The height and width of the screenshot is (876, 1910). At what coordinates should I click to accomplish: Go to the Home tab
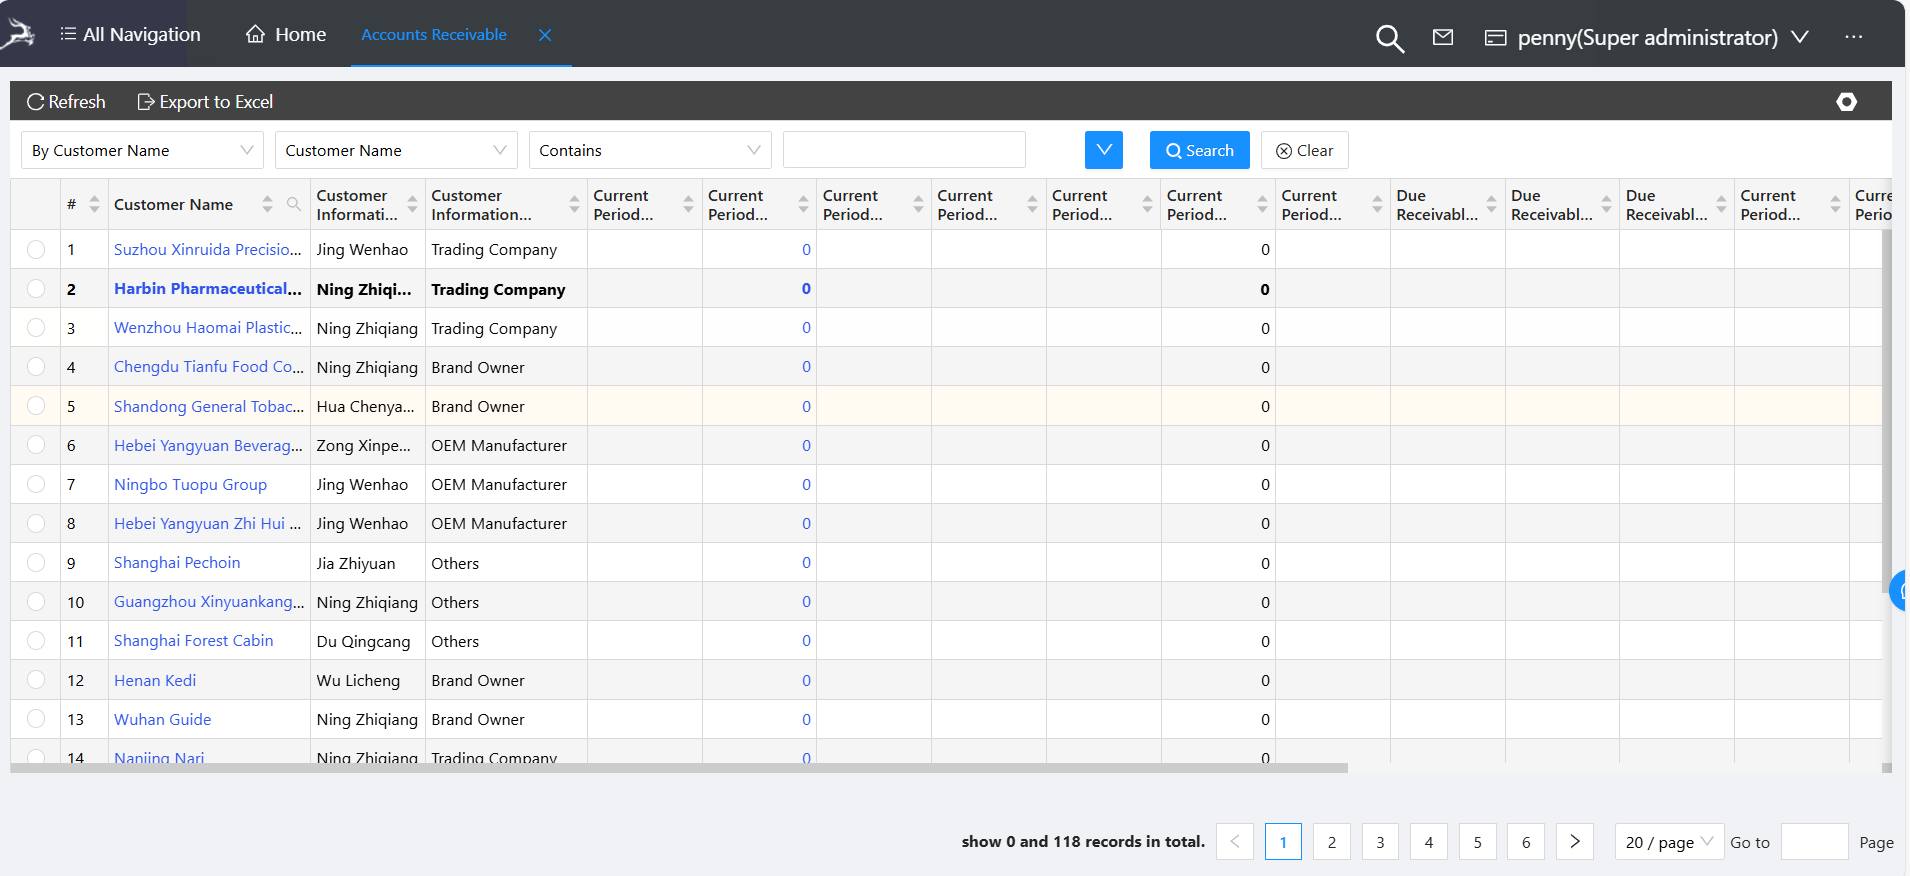286,35
